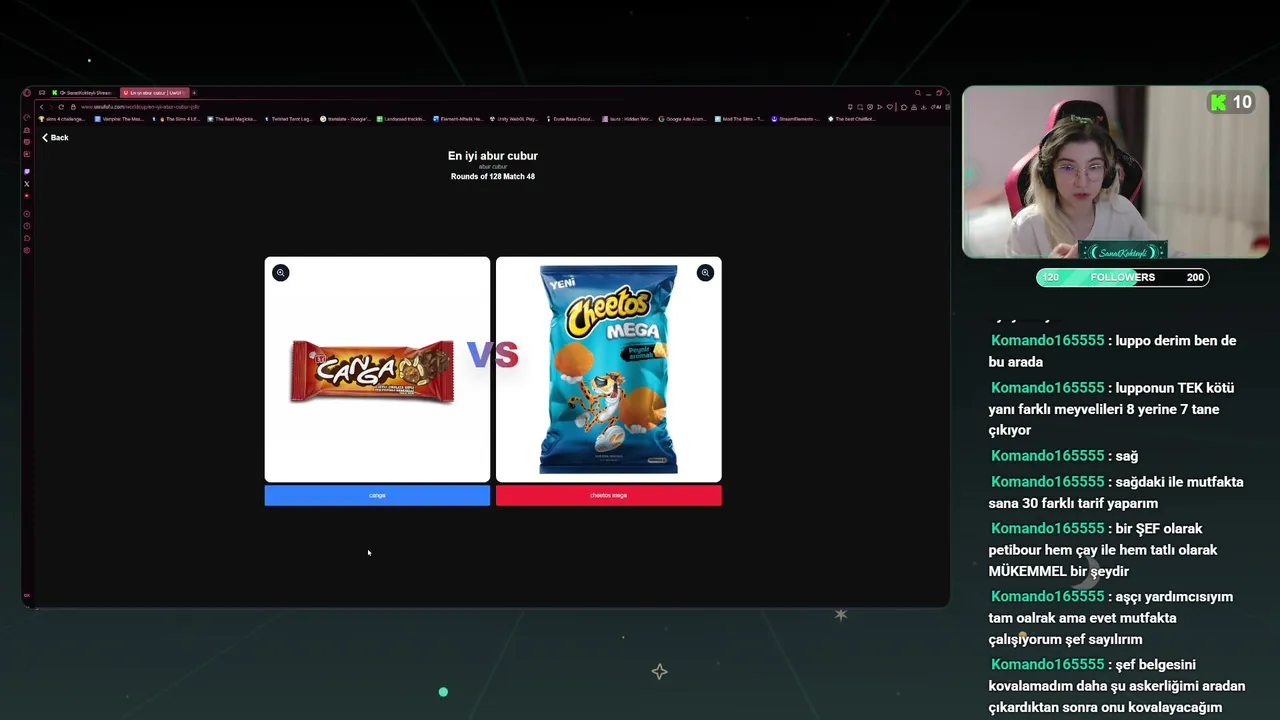The width and height of the screenshot is (1280, 720).
Task: Go back using the Back arrow link
Action: coord(55,137)
